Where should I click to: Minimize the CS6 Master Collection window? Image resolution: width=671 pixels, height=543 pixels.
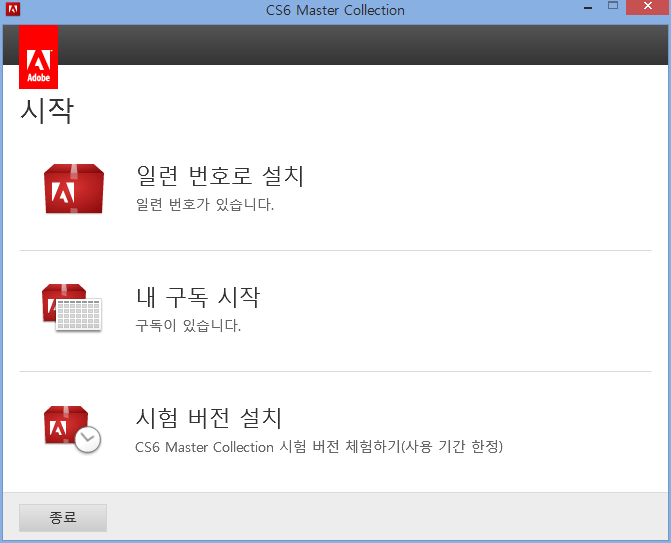point(588,7)
